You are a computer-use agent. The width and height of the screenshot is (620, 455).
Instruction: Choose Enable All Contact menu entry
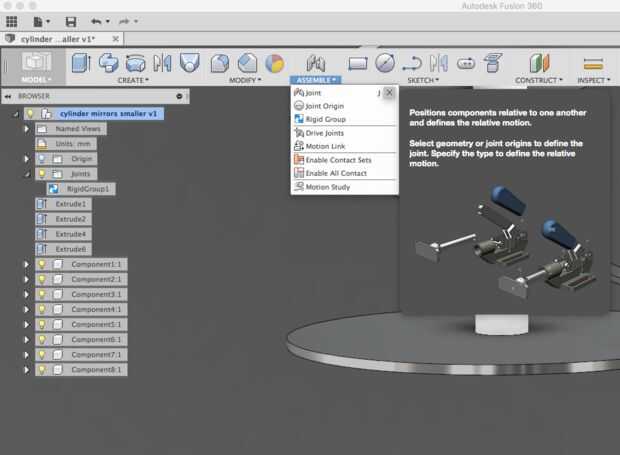[344, 173]
